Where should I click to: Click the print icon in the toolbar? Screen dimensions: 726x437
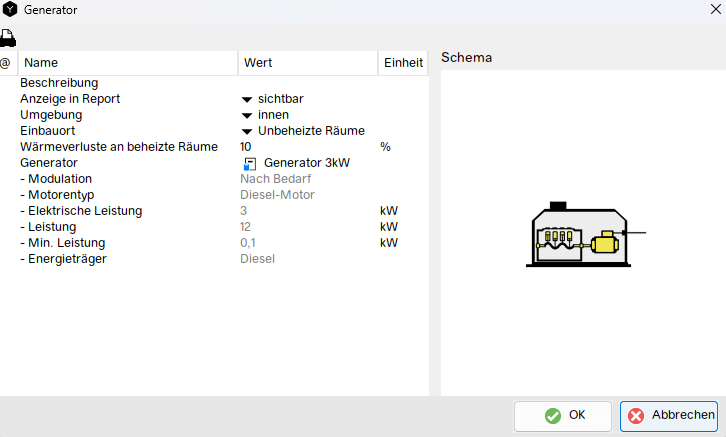coord(8,38)
